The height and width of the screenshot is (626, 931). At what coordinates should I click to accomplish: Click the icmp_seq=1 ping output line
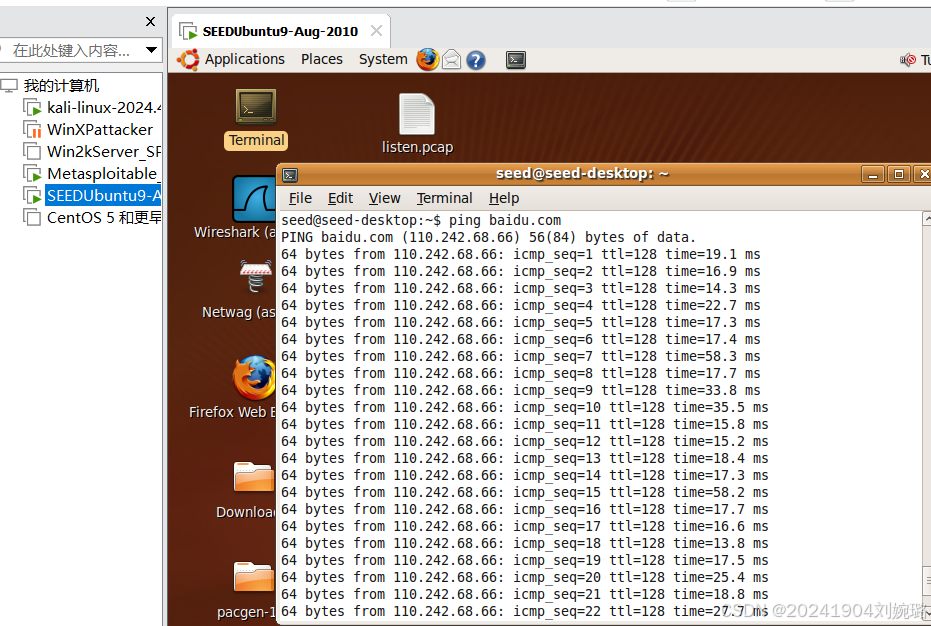coord(520,255)
